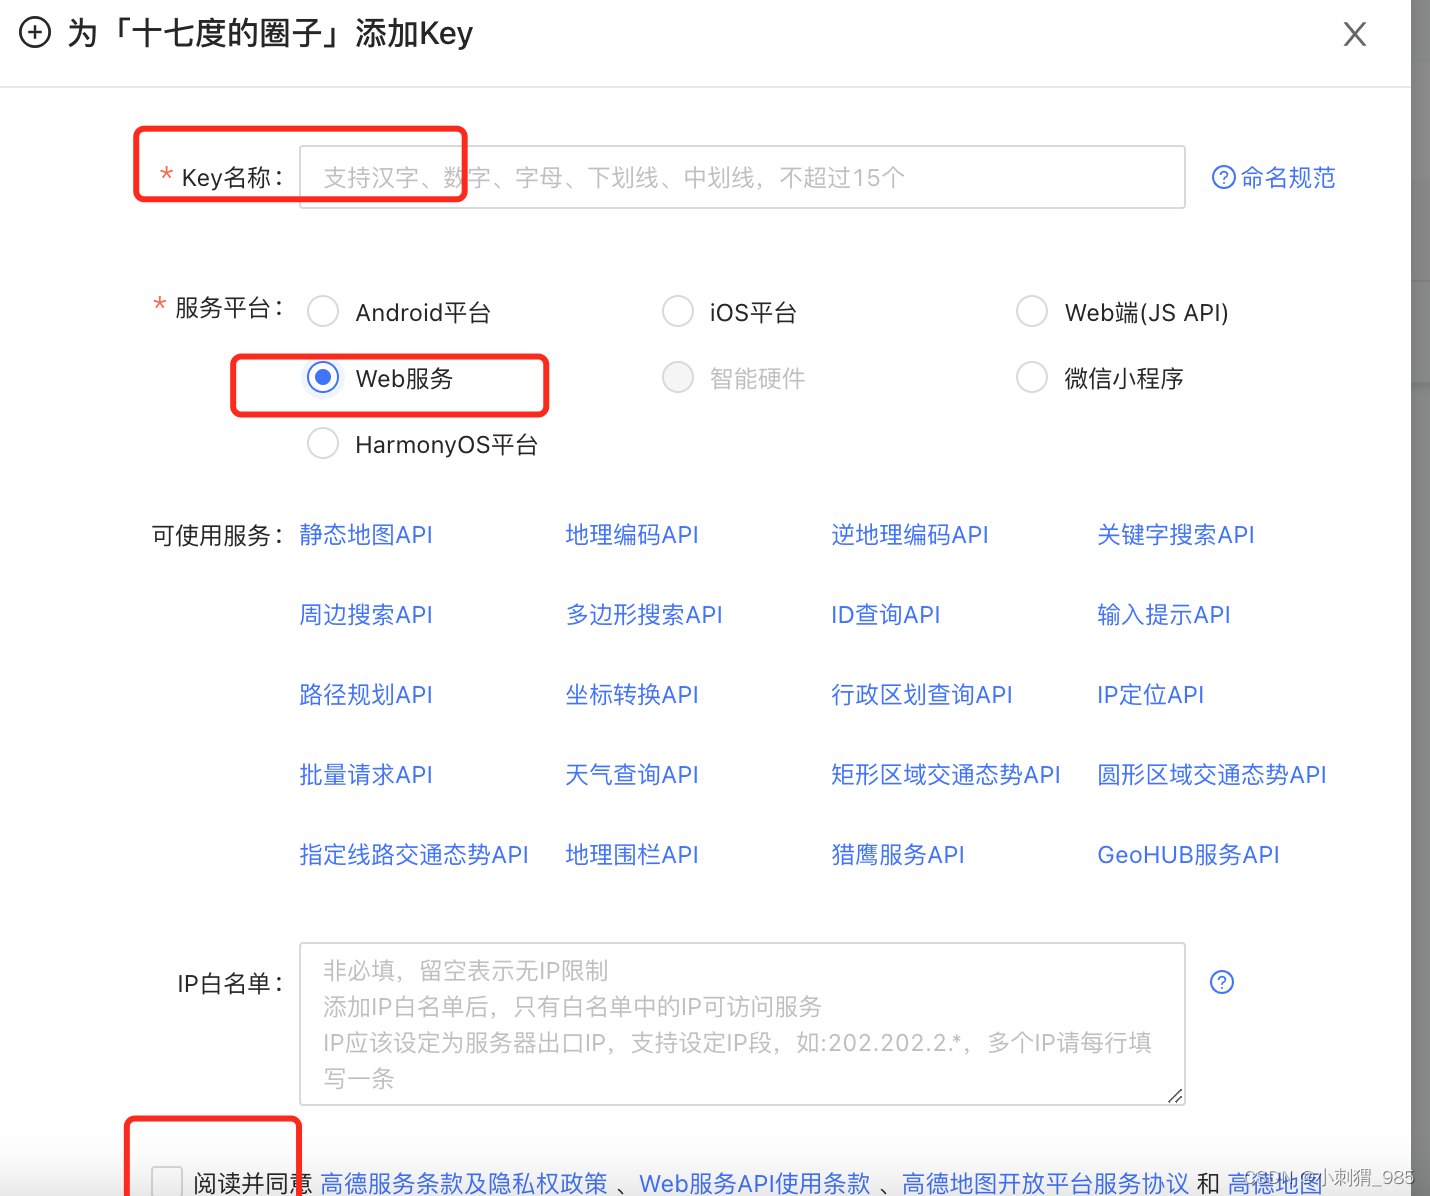The width and height of the screenshot is (1430, 1196).
Task: Open the 高德服务条款及隐私权政策 link
Action: tap(462, 1183)
